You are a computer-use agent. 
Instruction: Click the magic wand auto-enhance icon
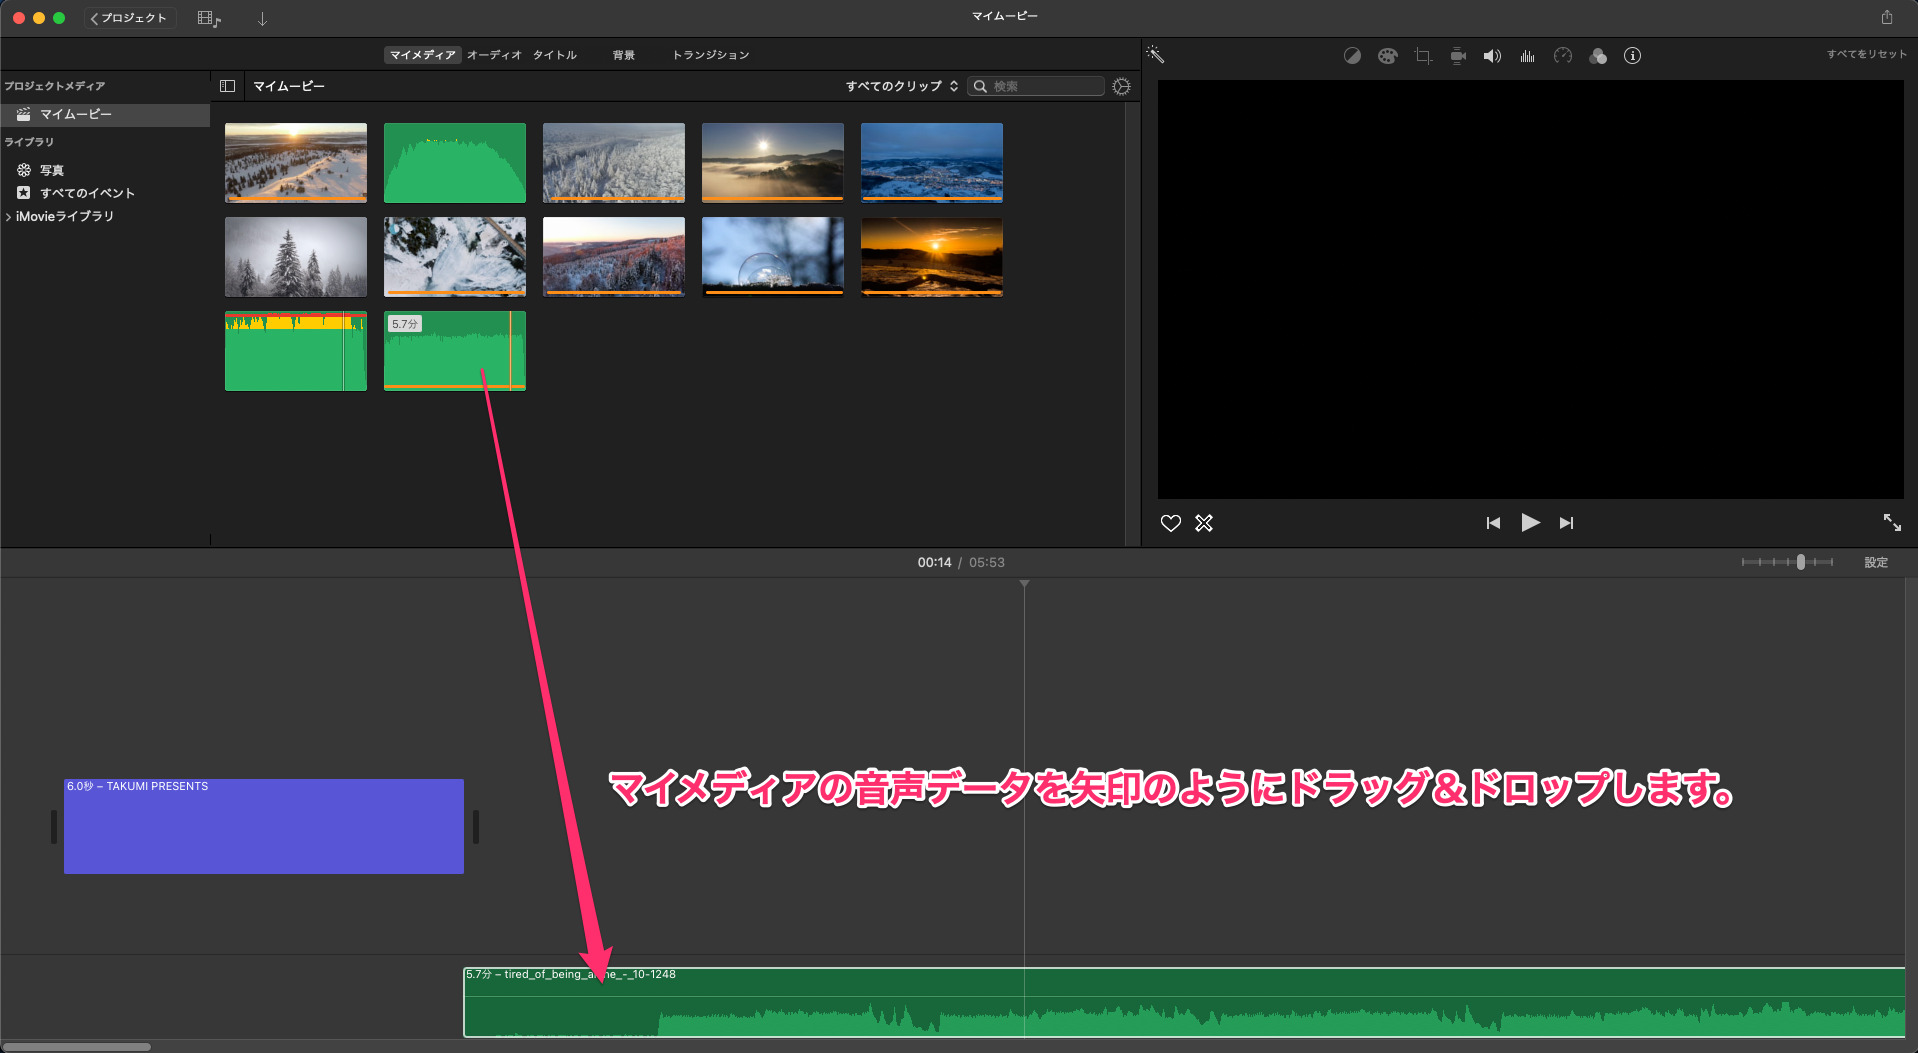coord(1155,55)
